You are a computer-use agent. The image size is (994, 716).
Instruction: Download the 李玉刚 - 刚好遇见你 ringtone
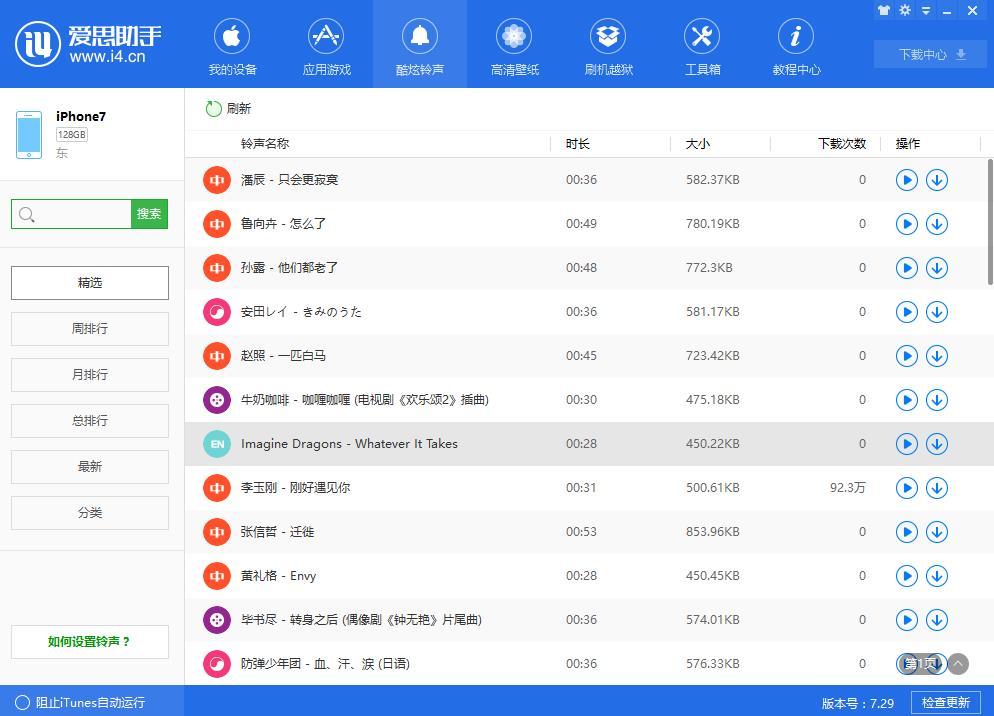coord(937,488)
